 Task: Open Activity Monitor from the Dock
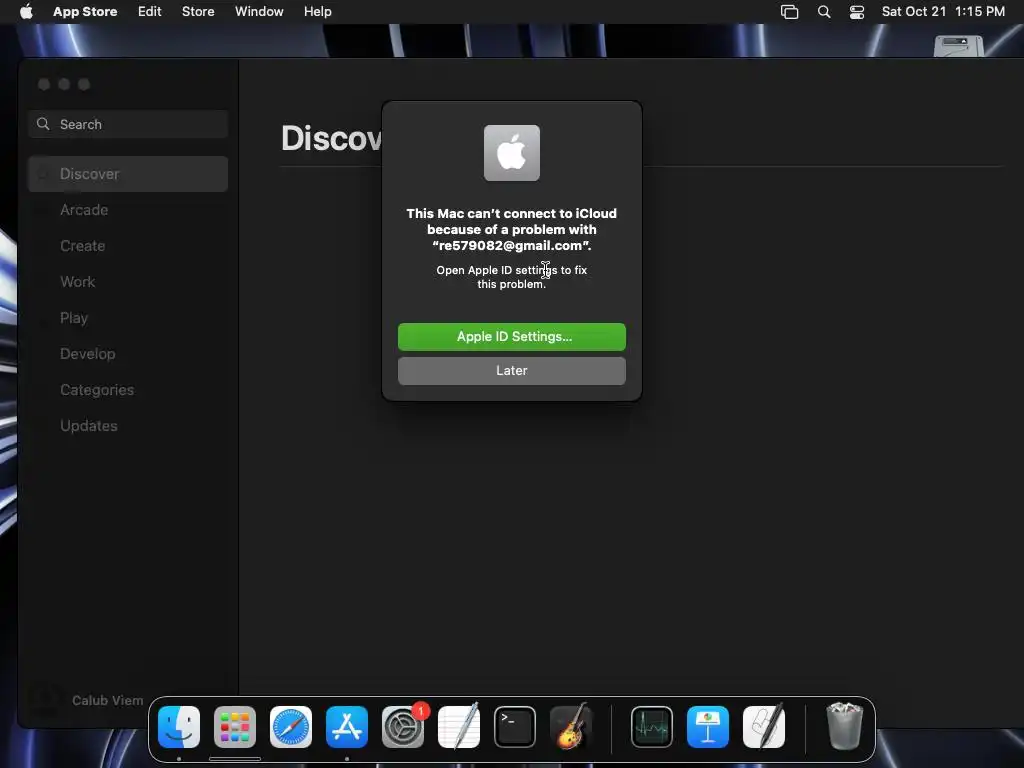(652, 727)
